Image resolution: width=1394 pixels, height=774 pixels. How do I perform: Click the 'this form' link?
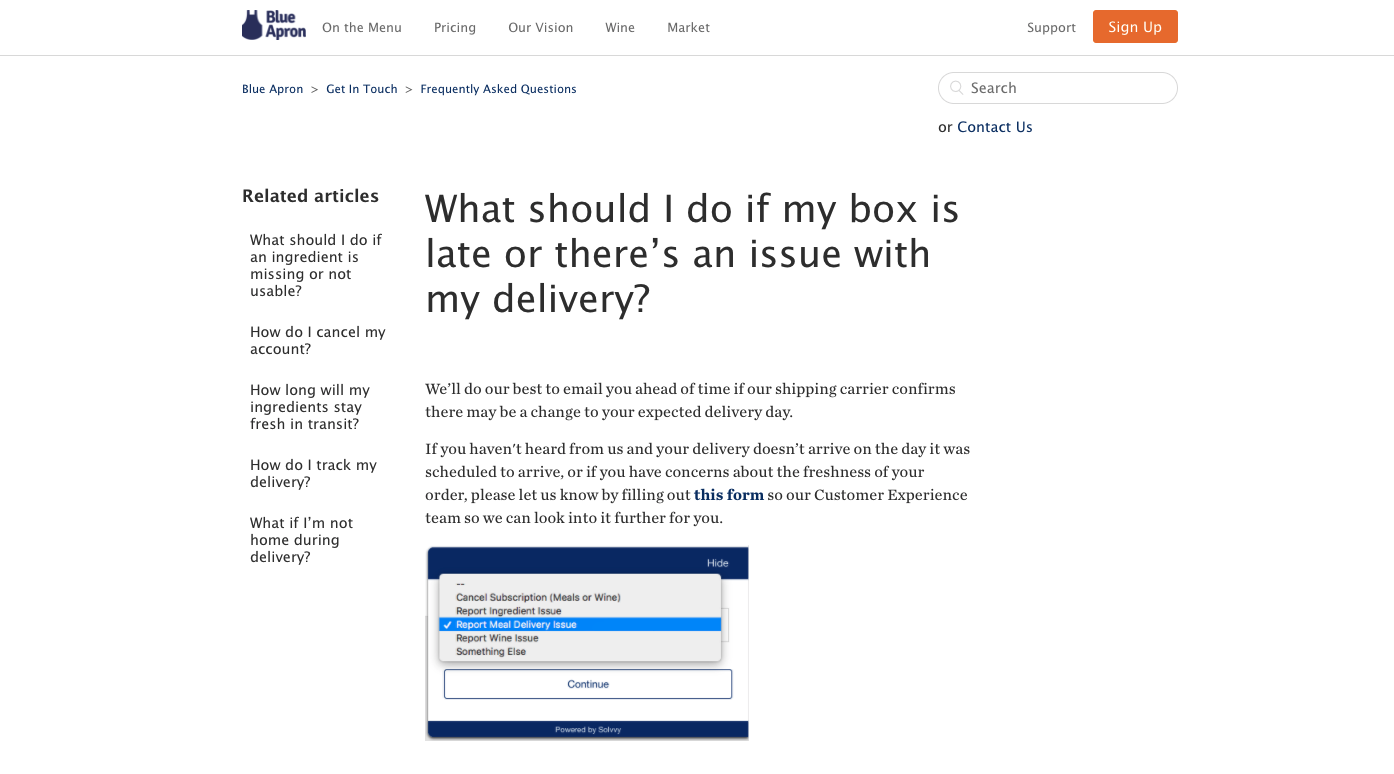point(729,495)
